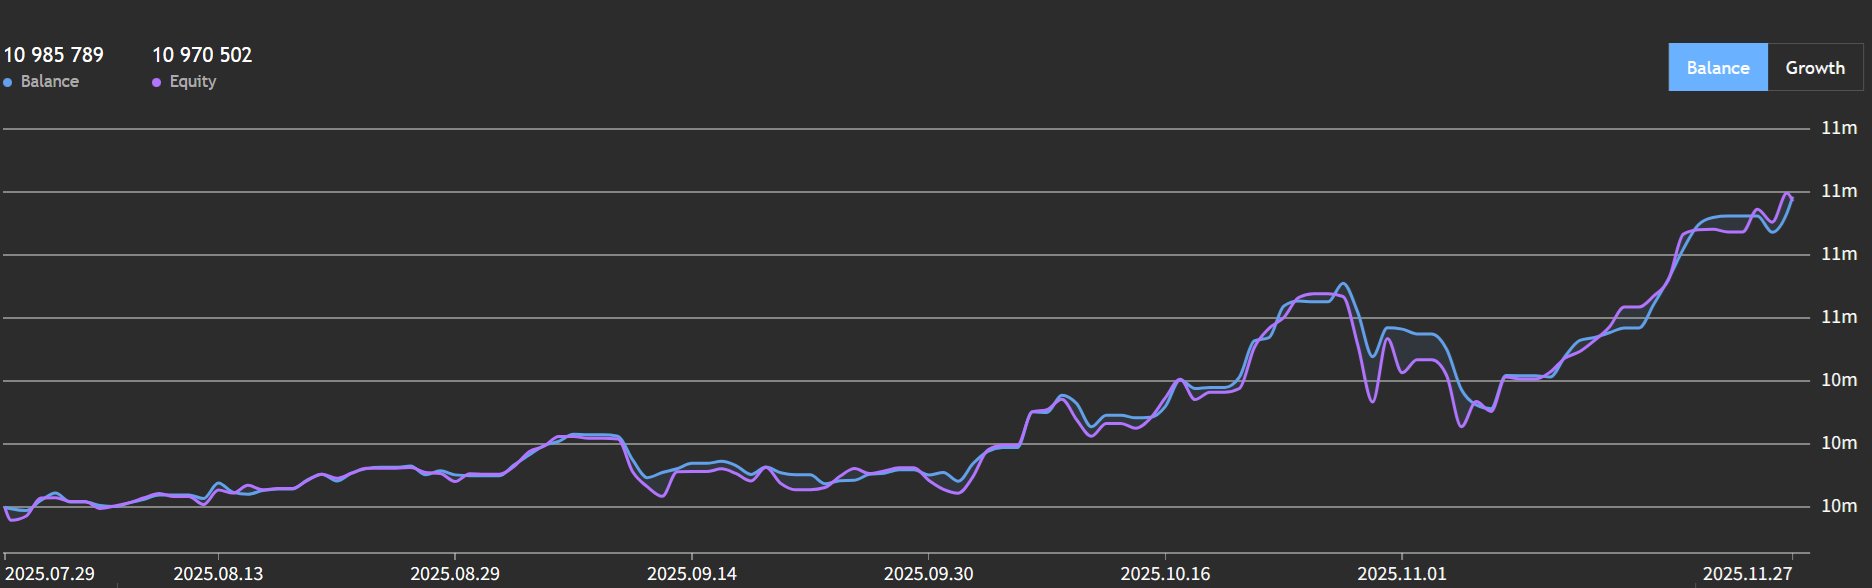Select the Balance view button
This screenshot has width=1872, height=588.
[1717, 68]
